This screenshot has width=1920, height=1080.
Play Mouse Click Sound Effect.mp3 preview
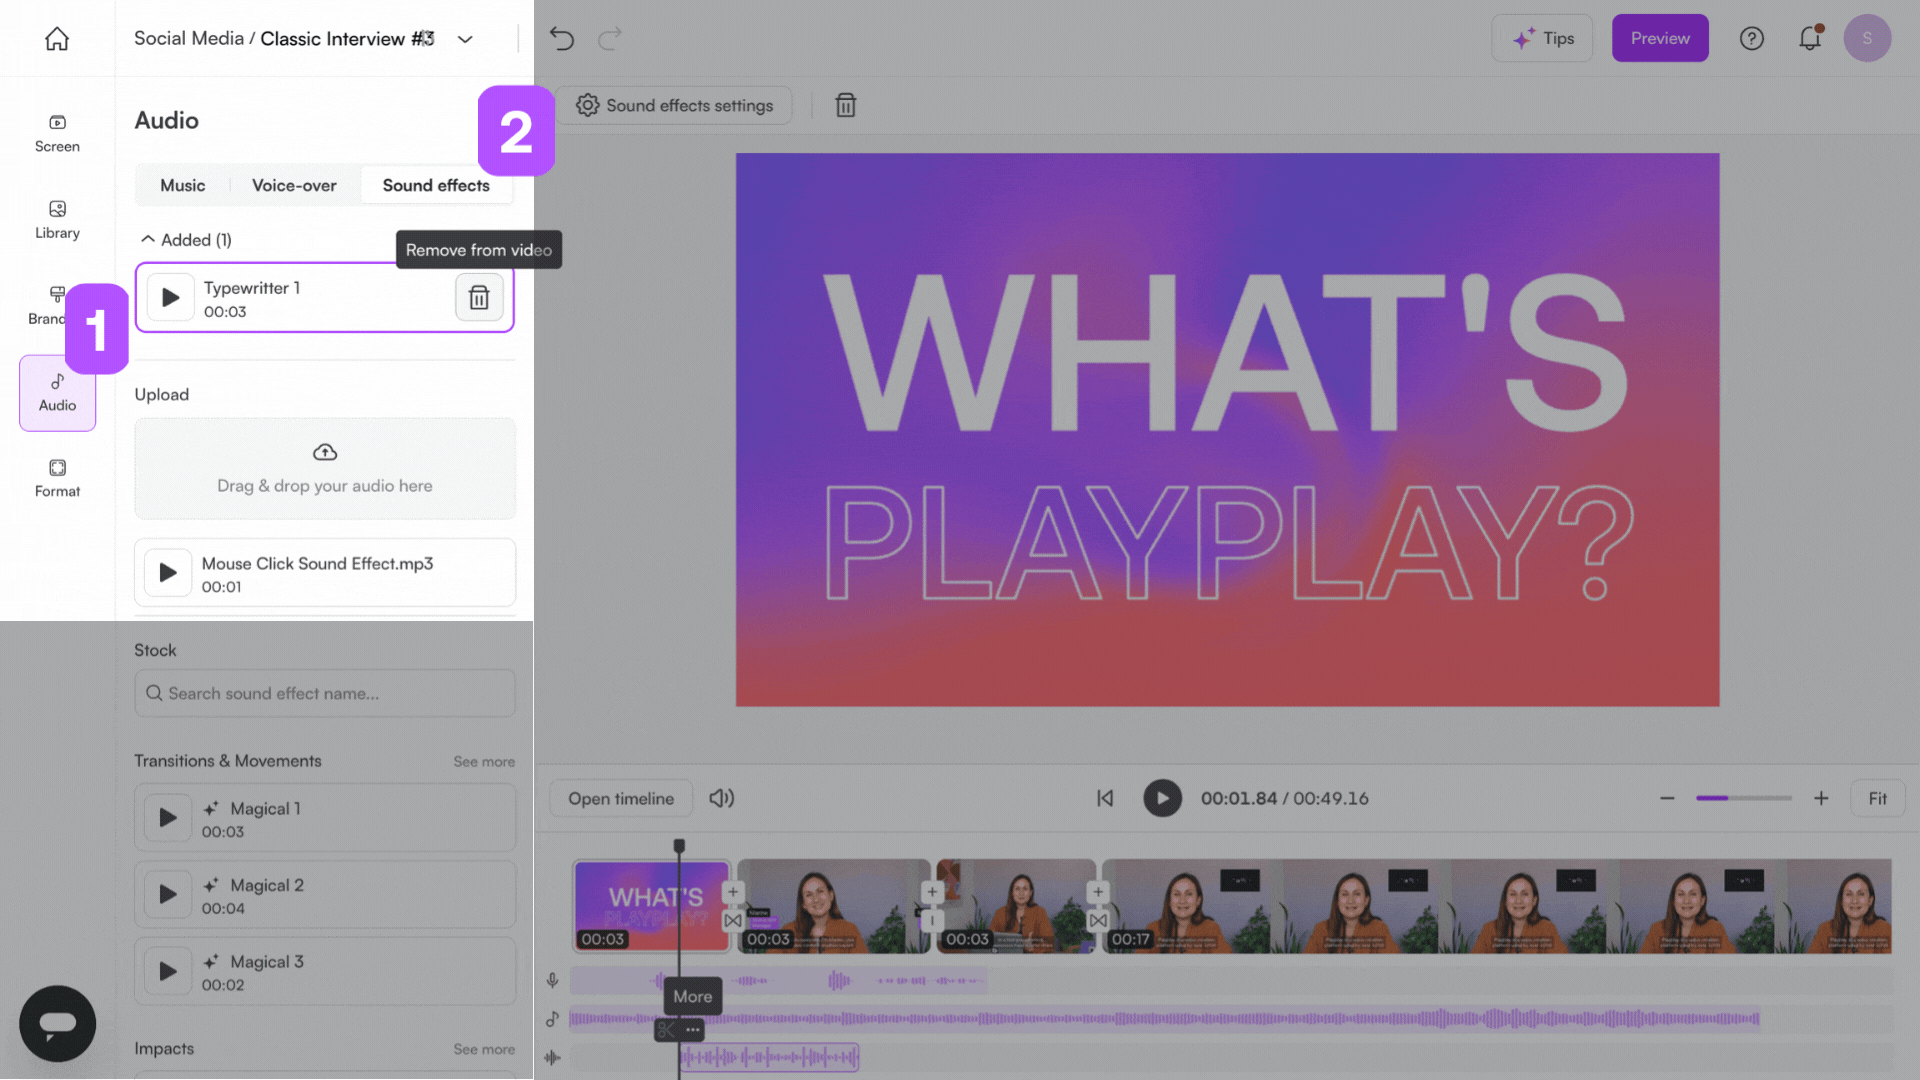(168, 573)
